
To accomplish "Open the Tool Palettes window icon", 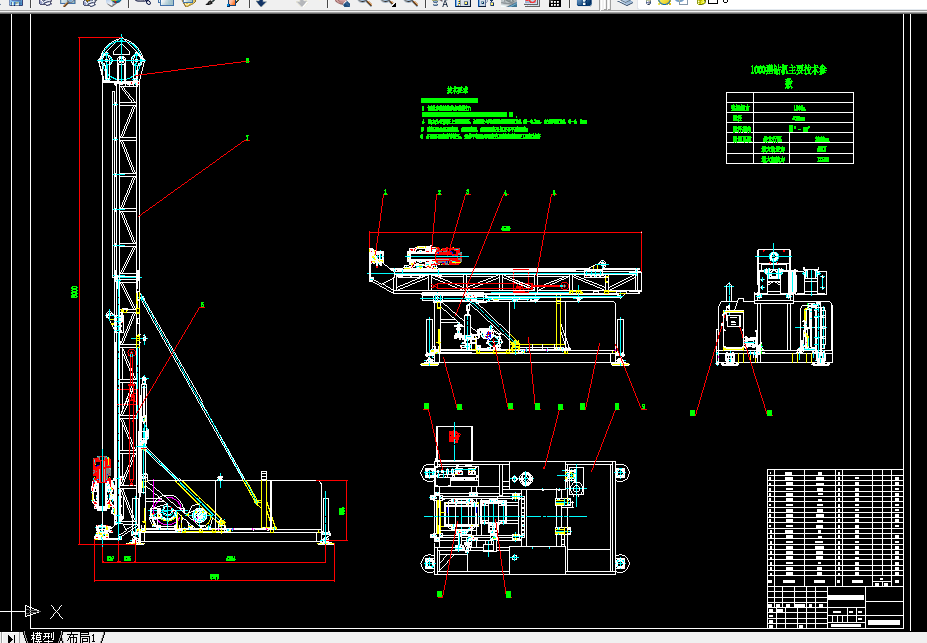I will click(486, 2).
